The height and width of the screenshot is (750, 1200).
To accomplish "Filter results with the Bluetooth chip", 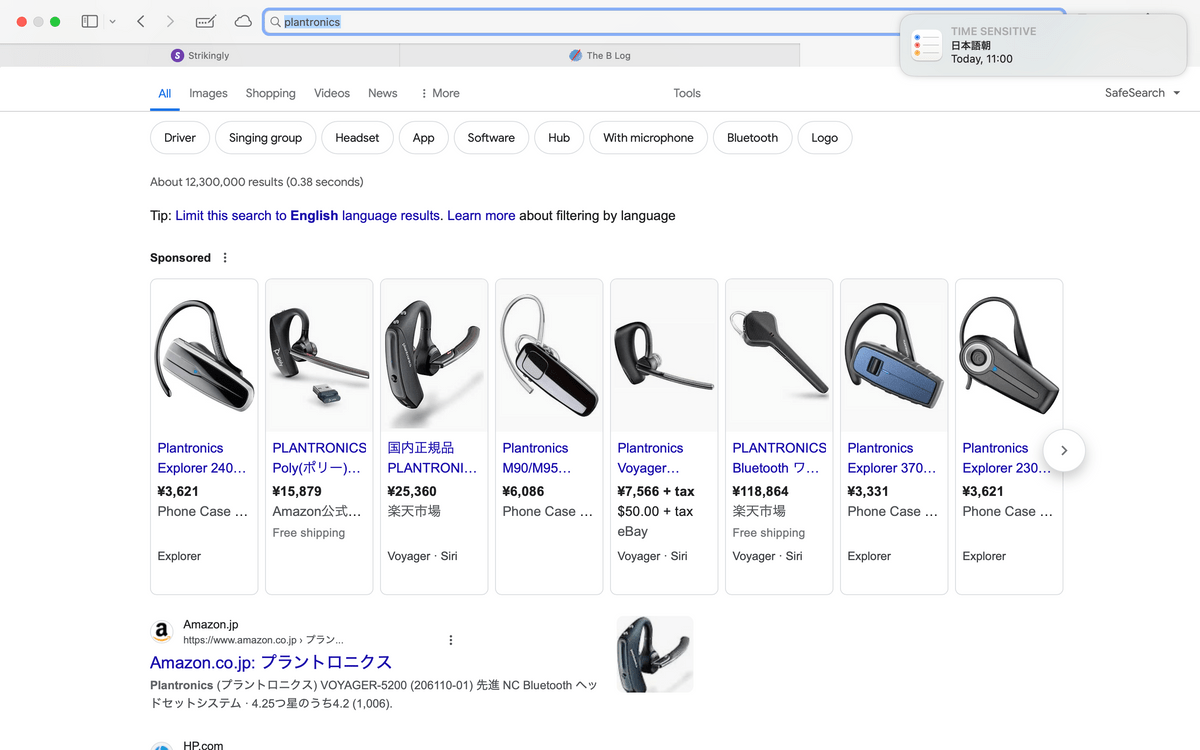I will [752, 138].
